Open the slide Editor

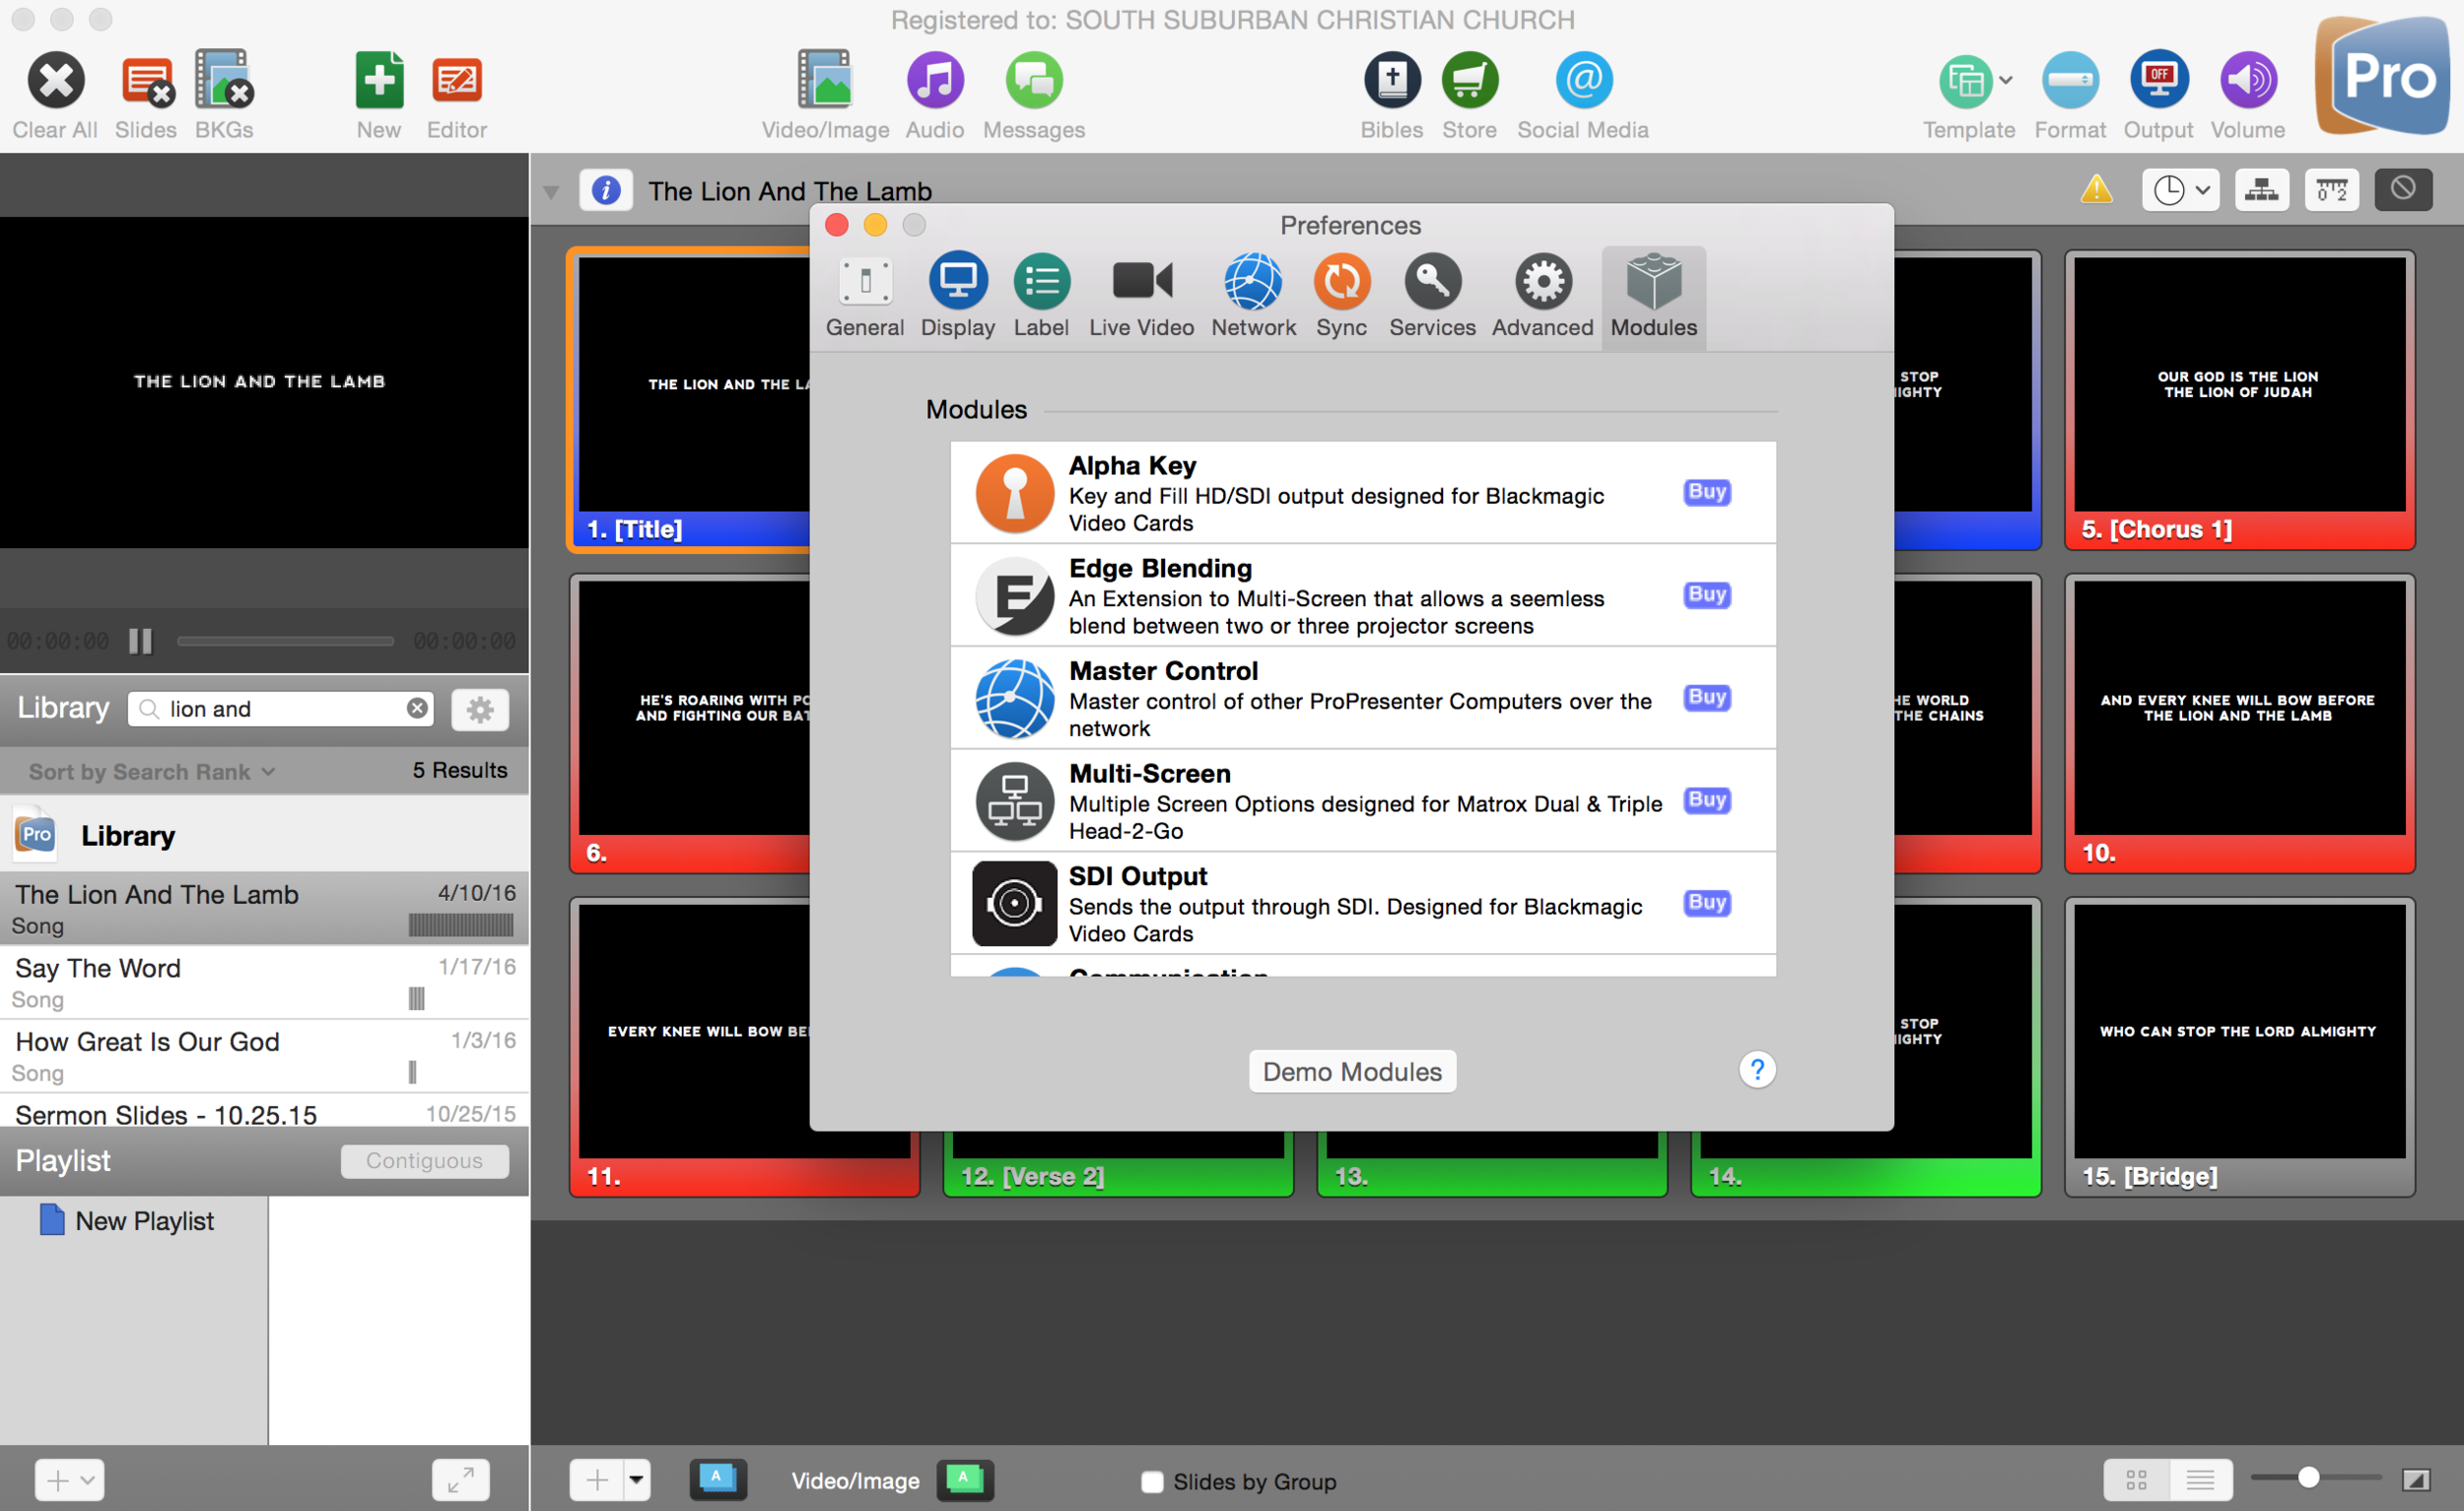[457, 81]
